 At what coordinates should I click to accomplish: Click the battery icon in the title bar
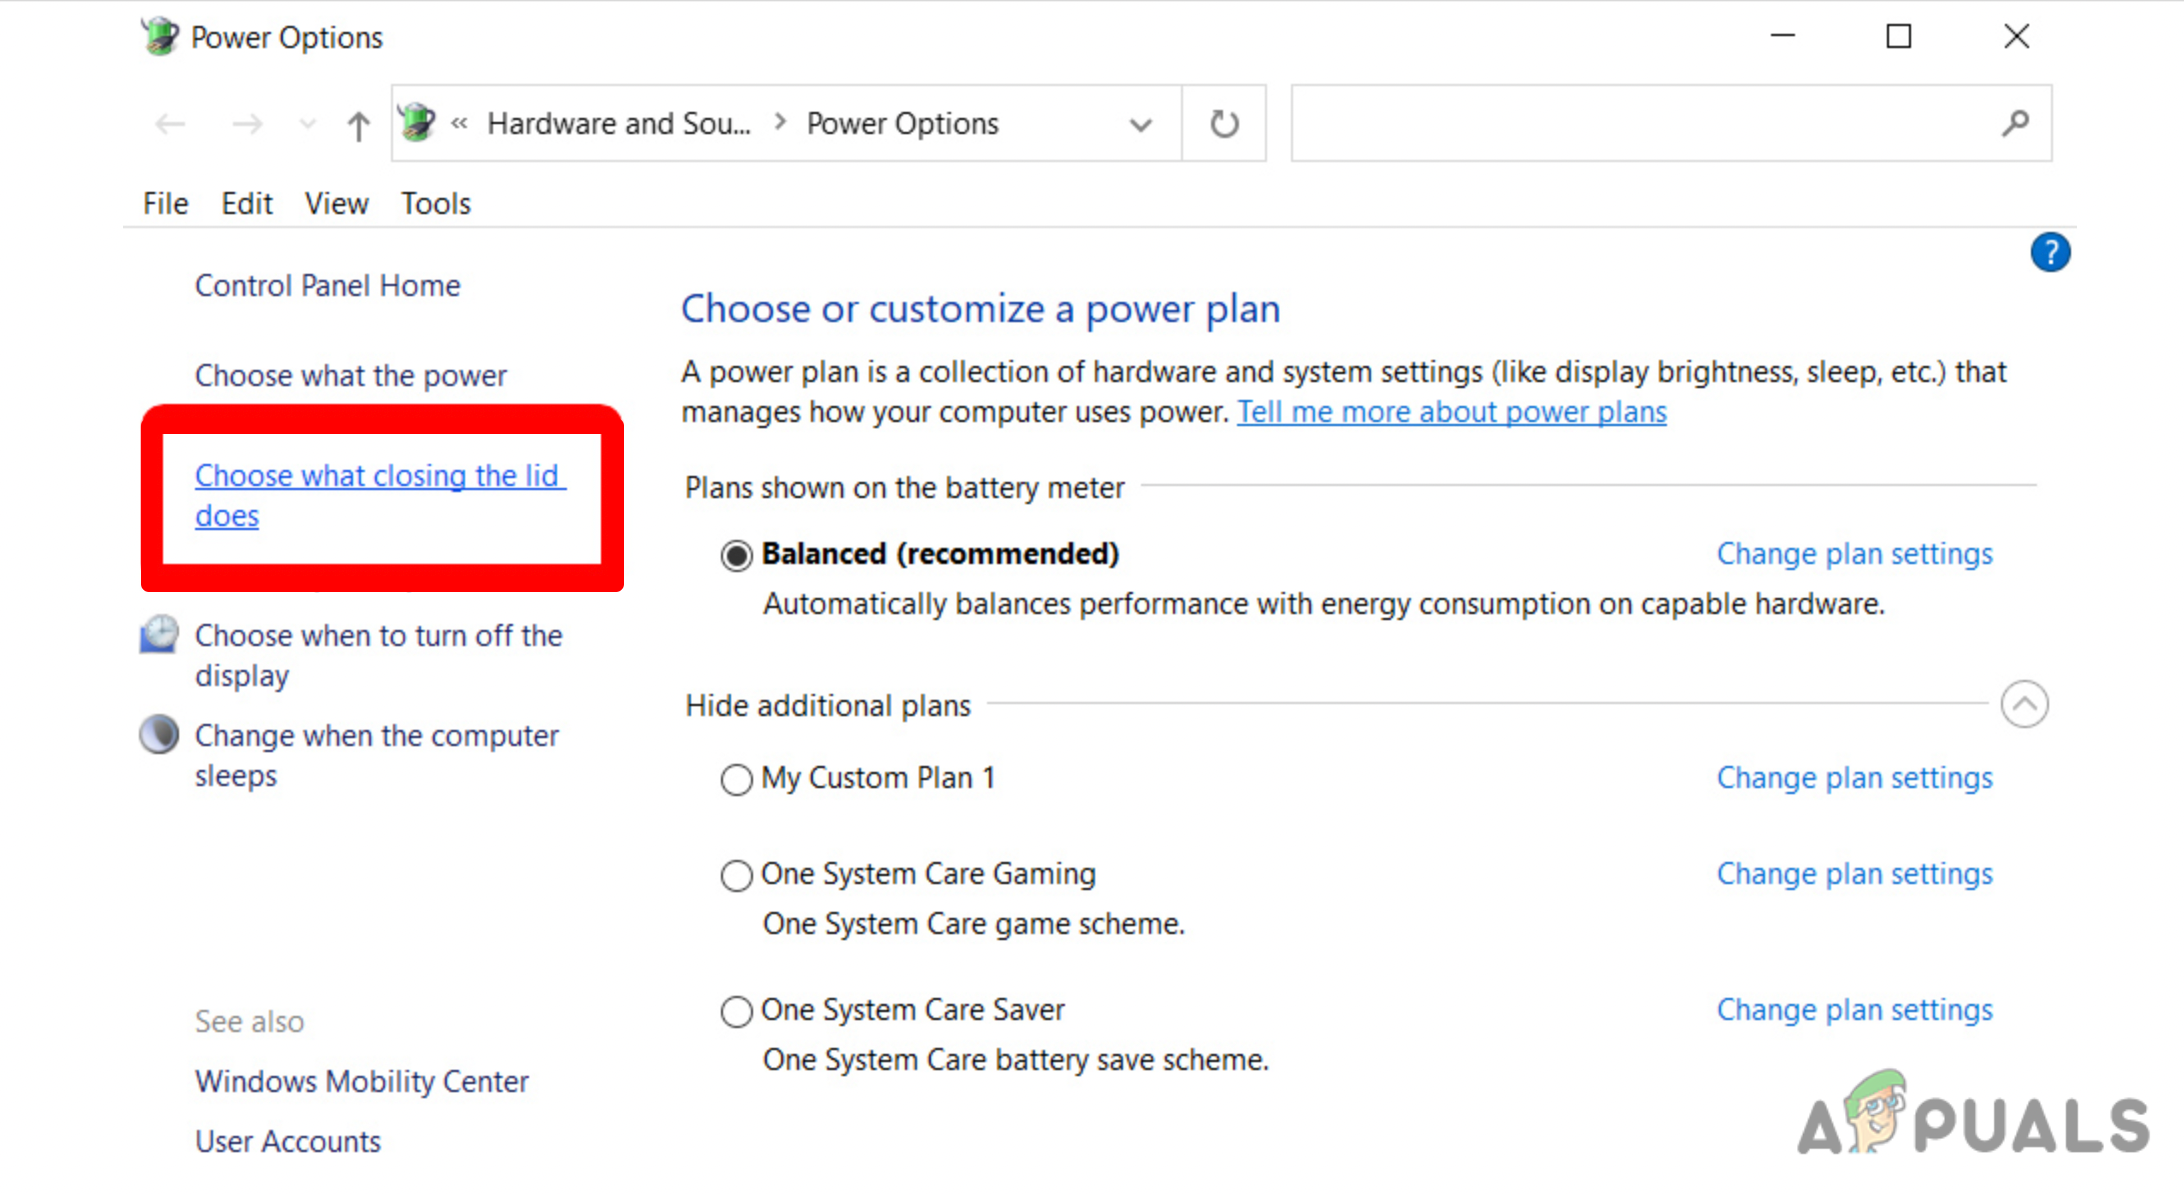[160, 36]
